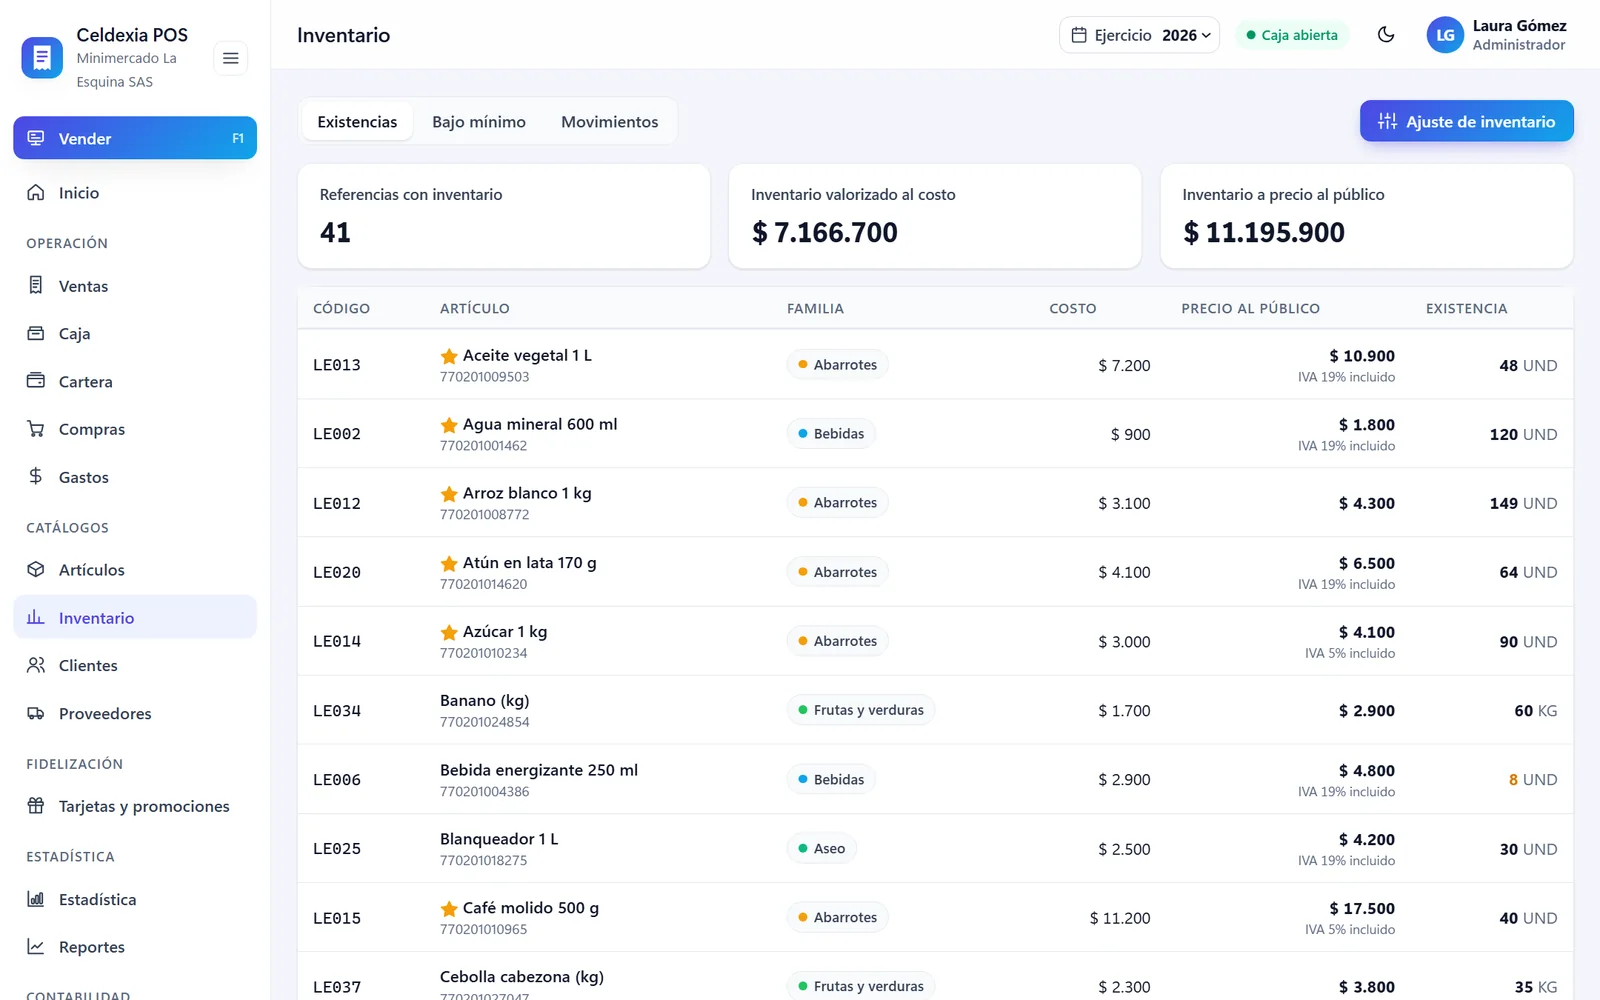
Task: Click the price $ 17.500
Action: coord(1362,909)
